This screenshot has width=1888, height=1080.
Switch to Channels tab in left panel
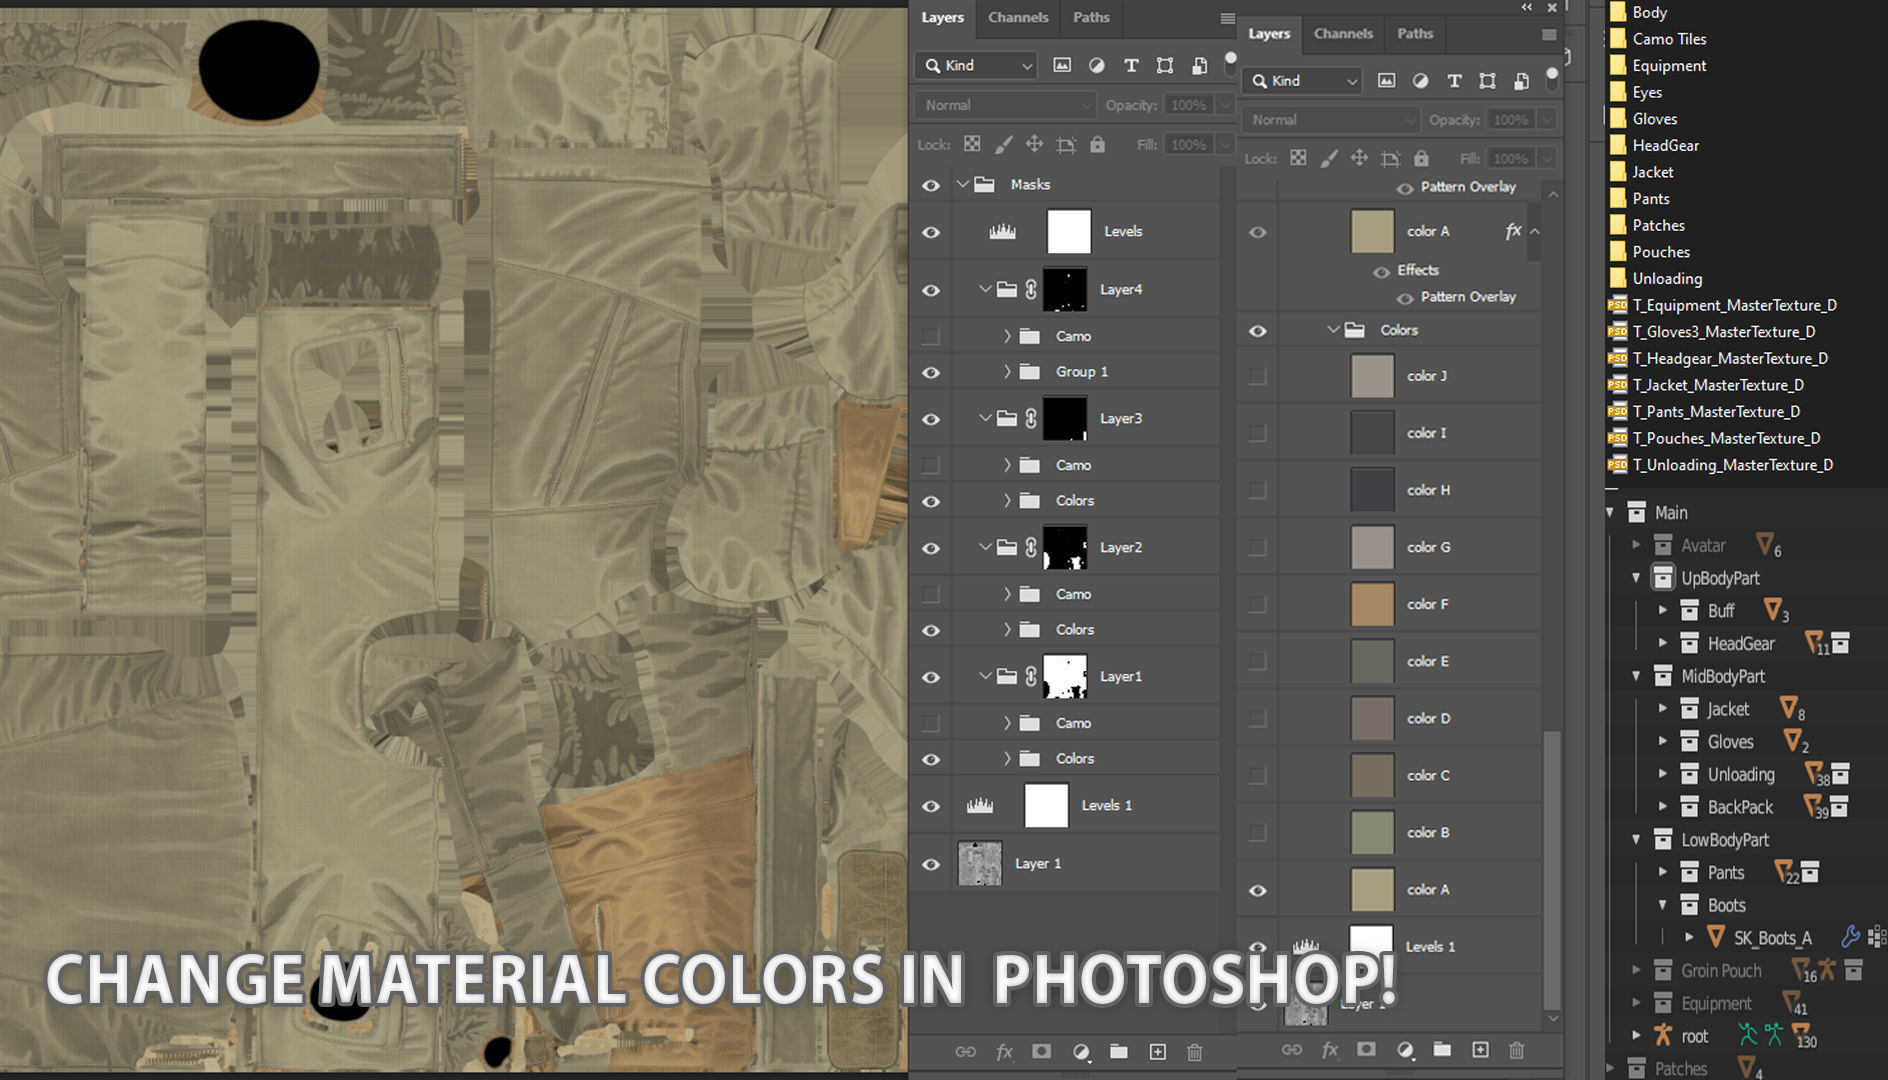pos(1018,17)
